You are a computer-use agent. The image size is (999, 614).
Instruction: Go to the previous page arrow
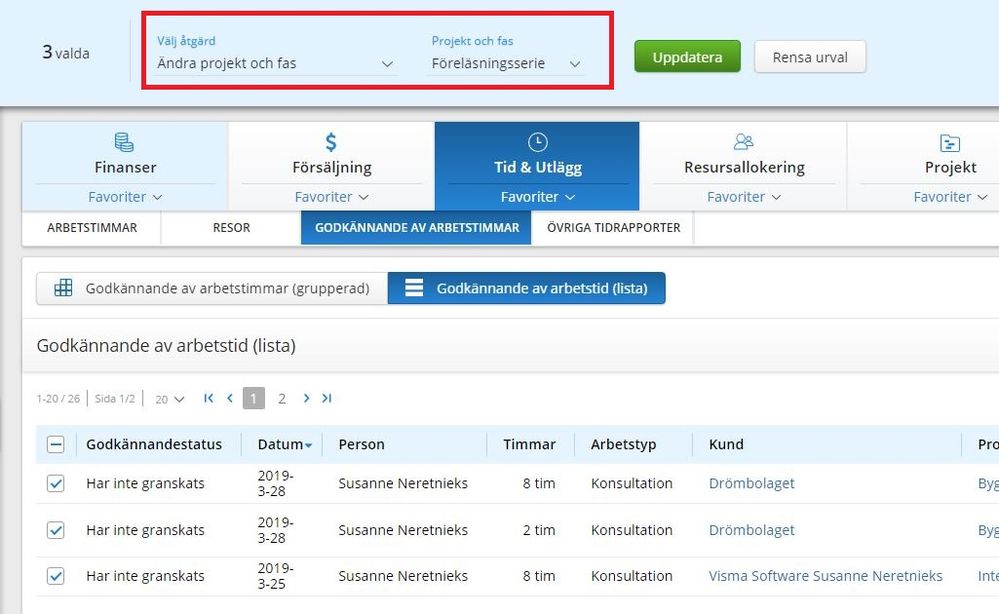tap(230, 398)
